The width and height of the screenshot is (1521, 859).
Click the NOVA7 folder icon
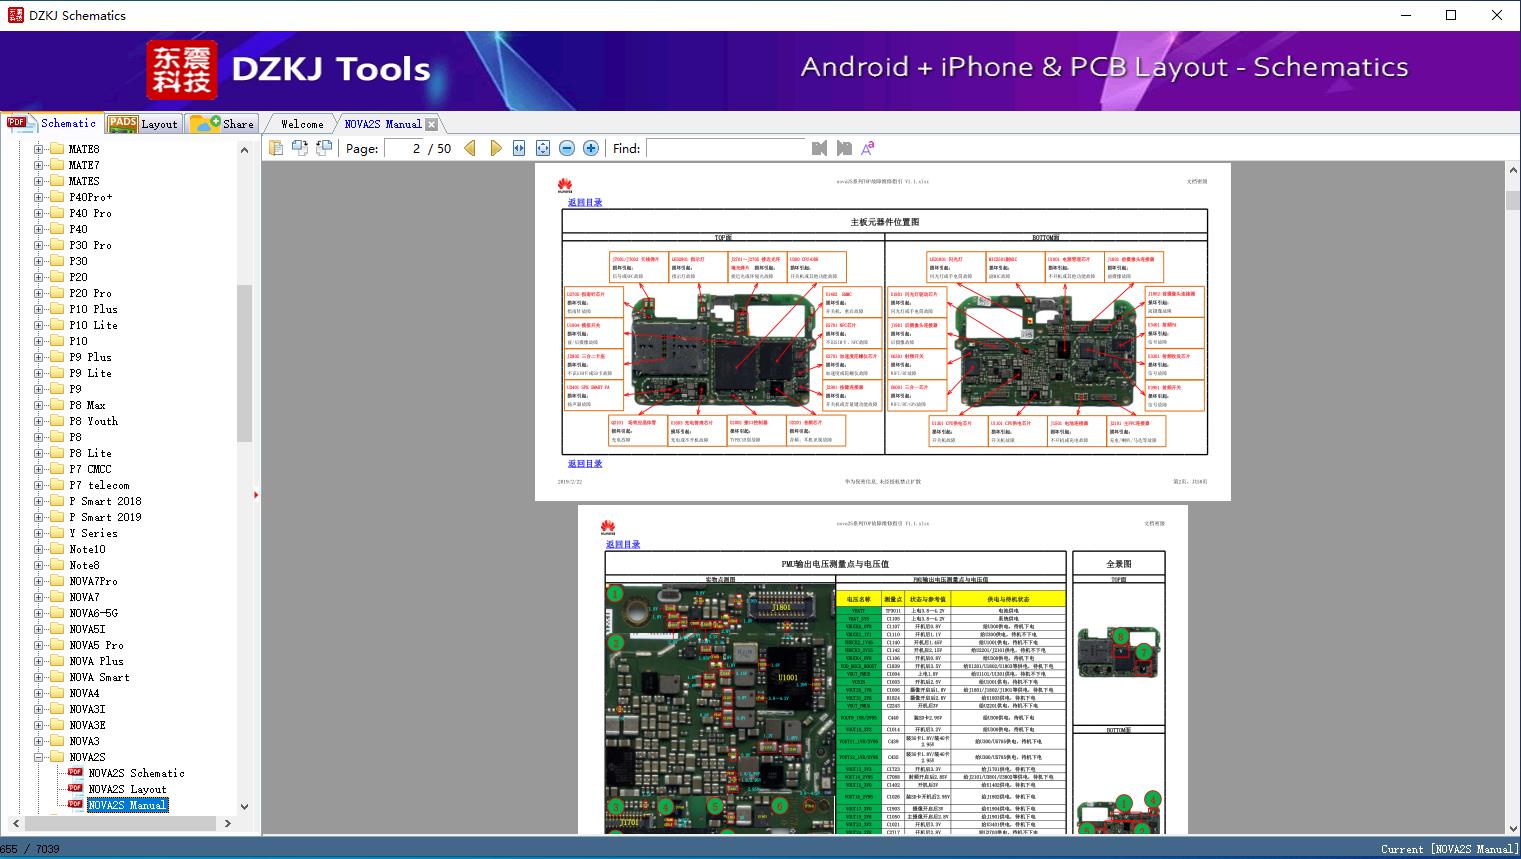point(58,597)
